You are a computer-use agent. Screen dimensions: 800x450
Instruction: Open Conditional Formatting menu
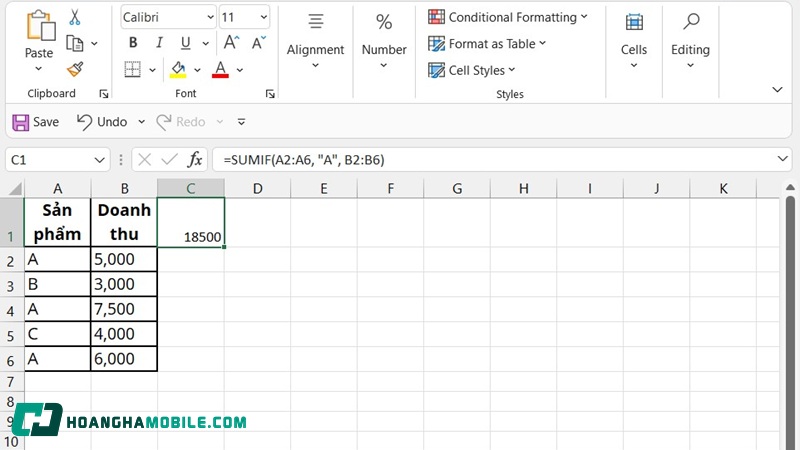point(508,17)
